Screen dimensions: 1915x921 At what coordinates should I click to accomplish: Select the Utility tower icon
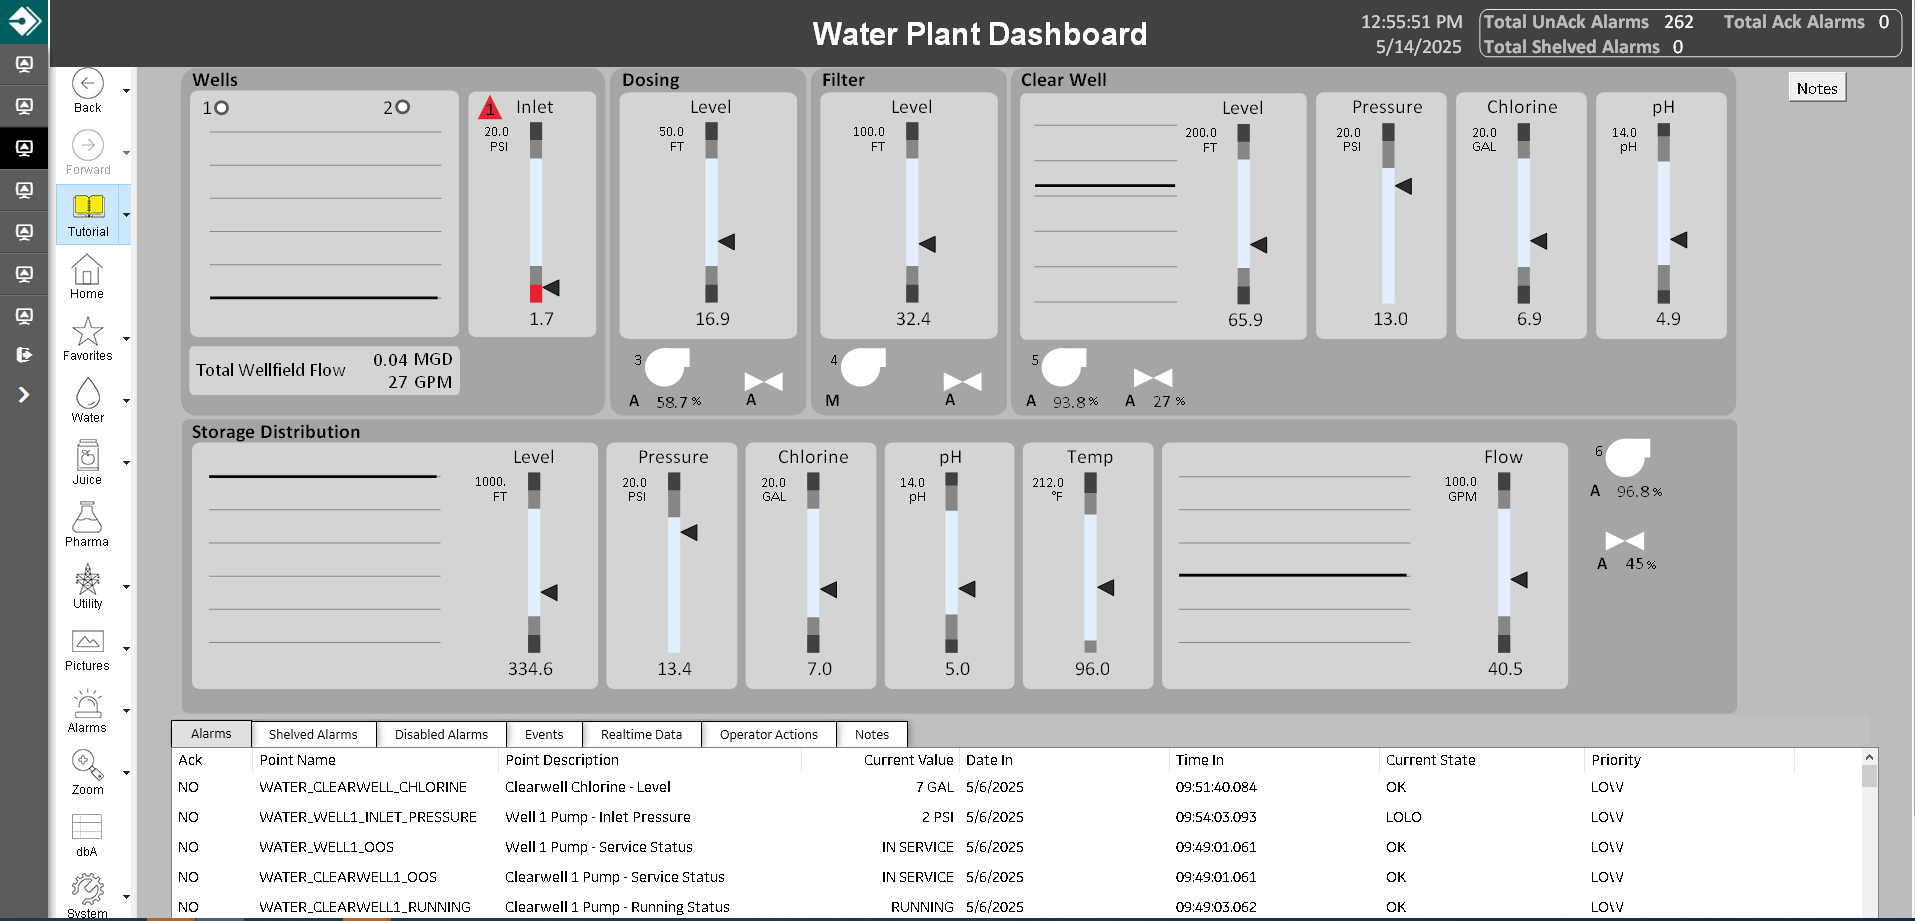[x=88, y=579]
